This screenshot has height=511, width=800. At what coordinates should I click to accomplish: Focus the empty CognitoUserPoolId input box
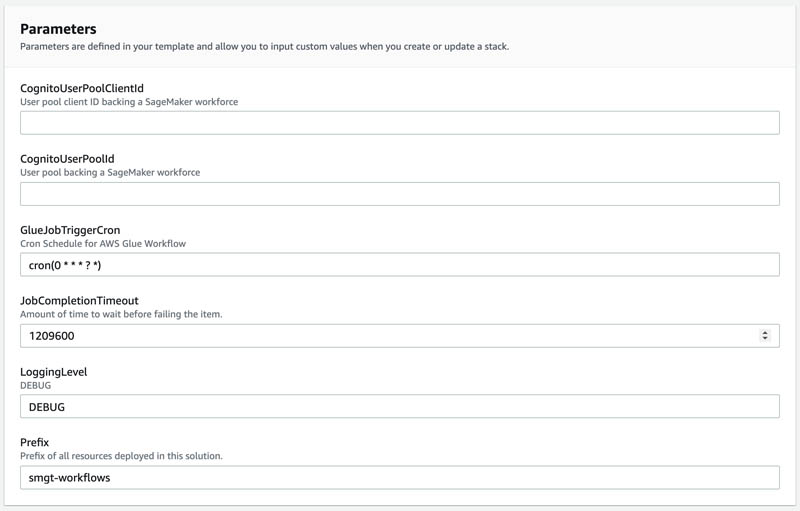pos(399,194)
